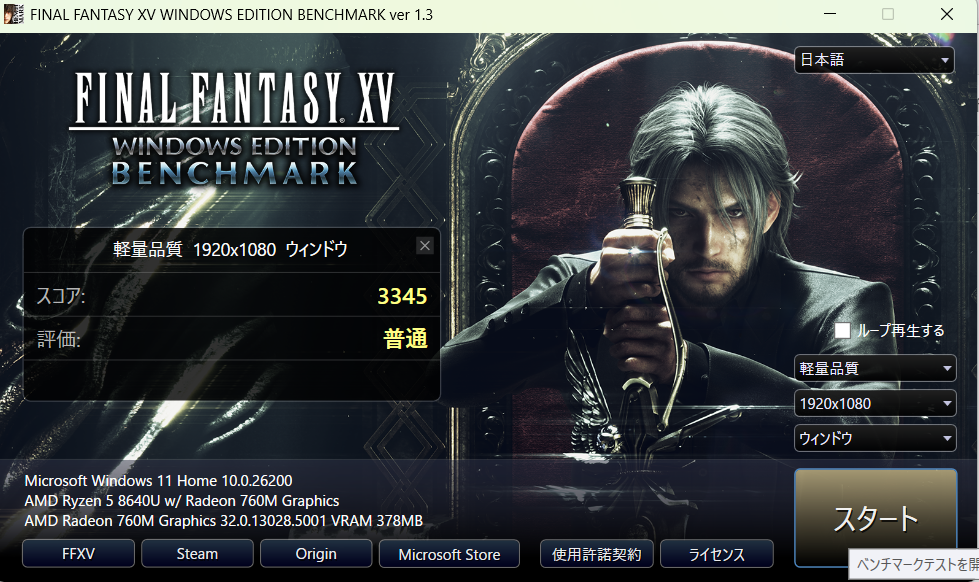Expand the 軽量品質 quality dropdown

pyautogui.click(x=875, y=368)
